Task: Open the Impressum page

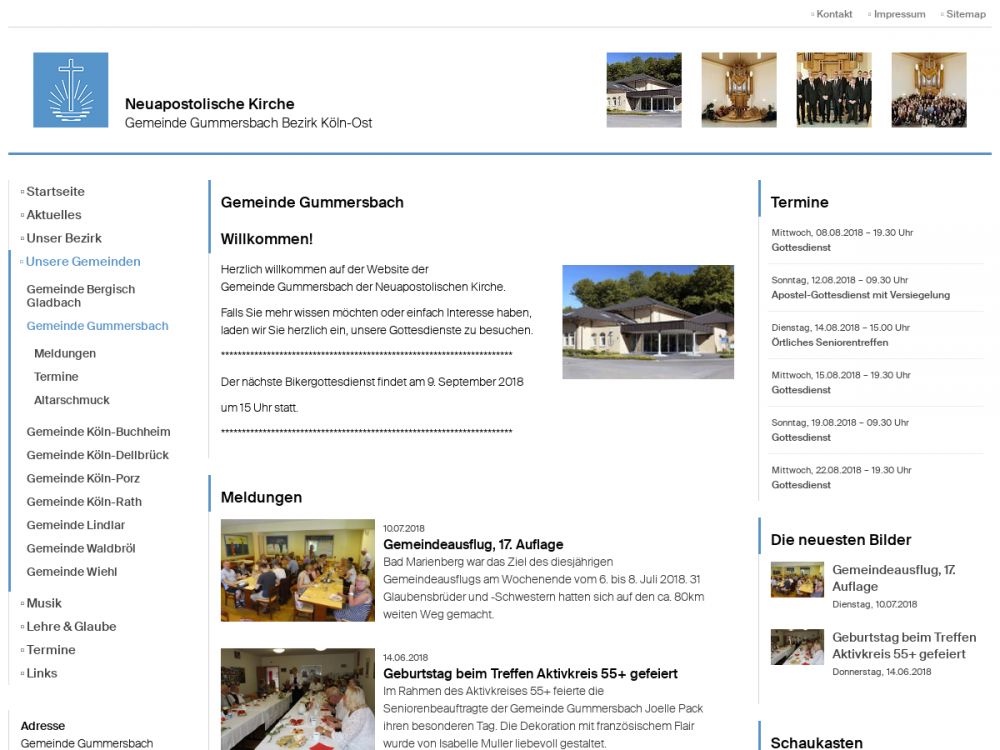Action: 899,14
